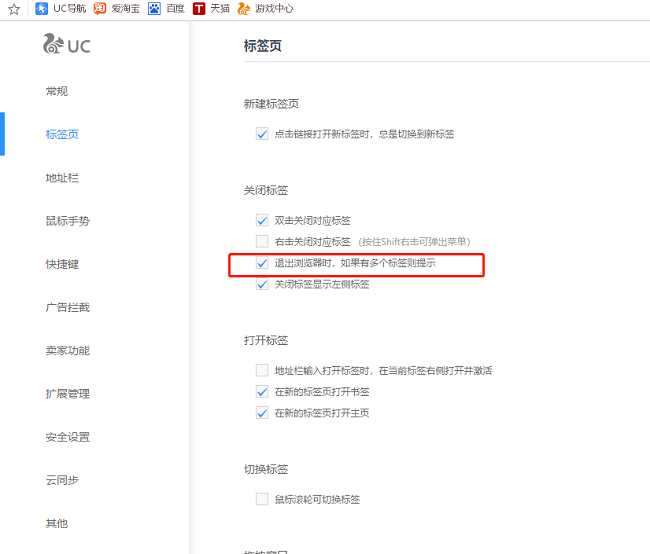Screen dimensions: 650x554
Task: Click the 鼠标滚轮可切换标签 label text
Action: tap(318, 500)
